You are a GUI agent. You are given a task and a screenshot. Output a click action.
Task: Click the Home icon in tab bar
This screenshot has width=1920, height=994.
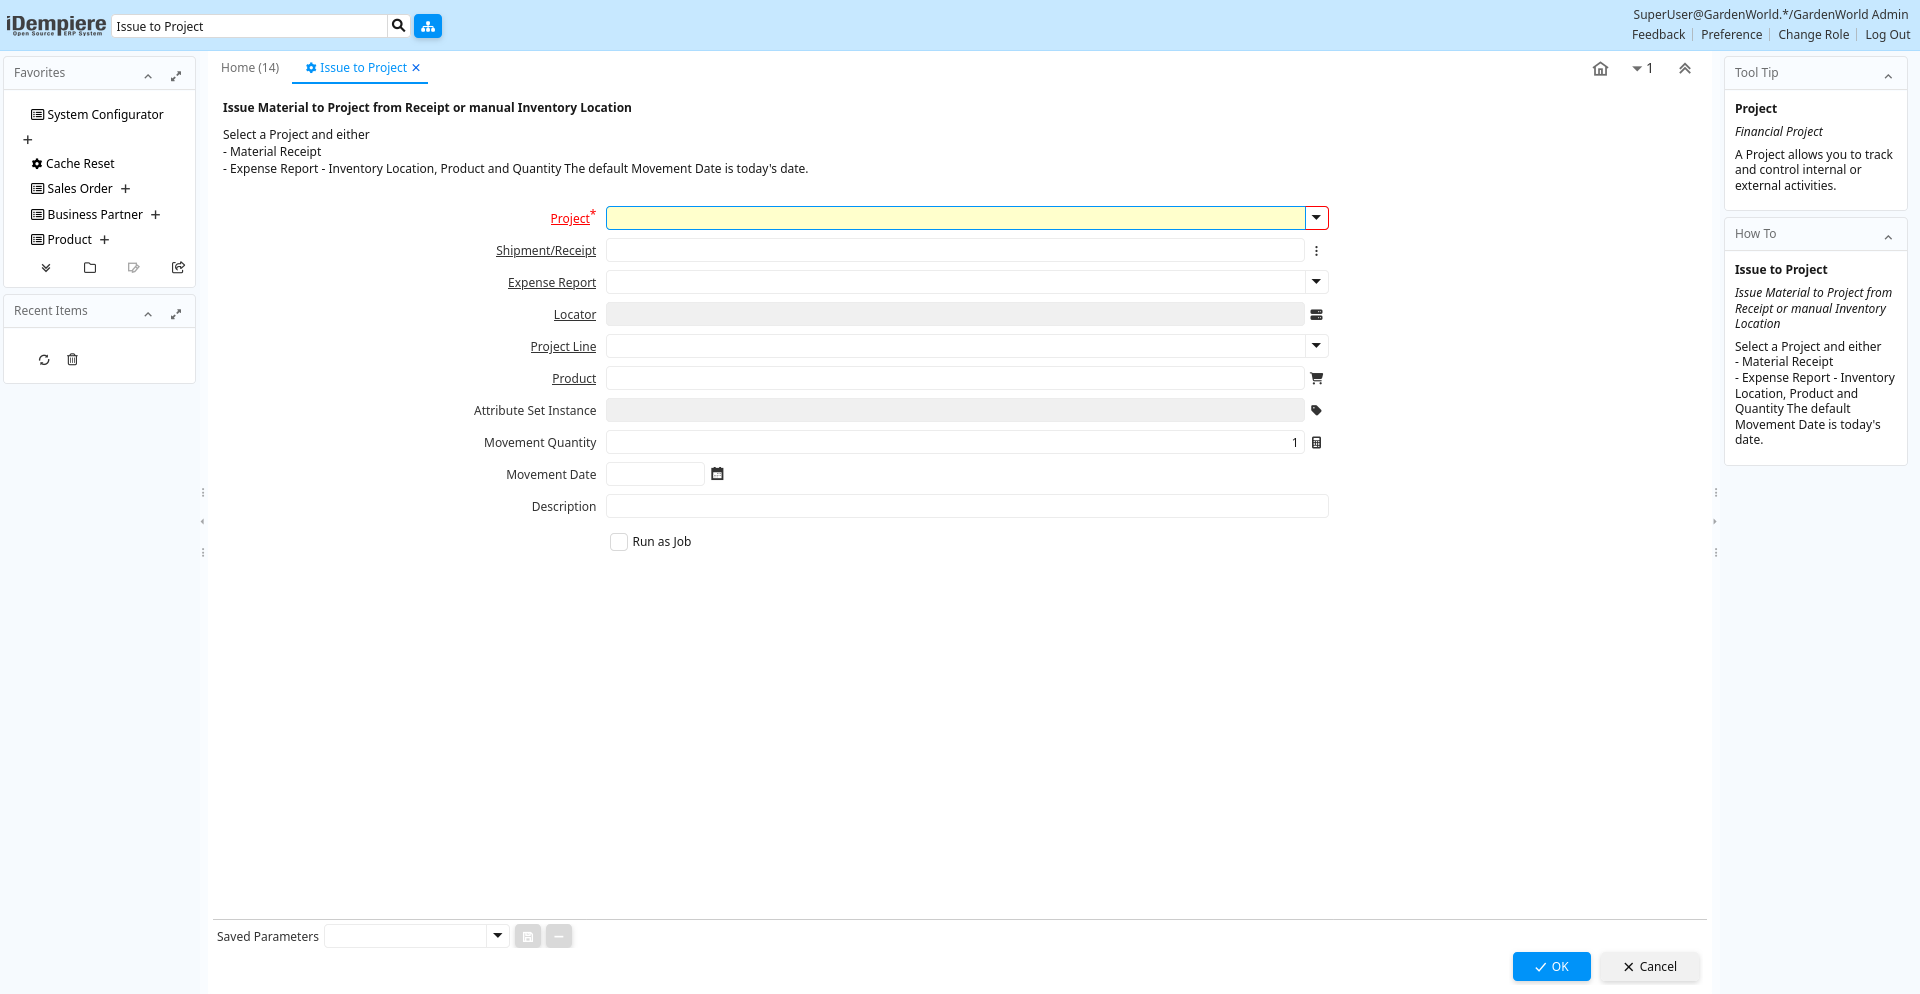[1600, 69]
